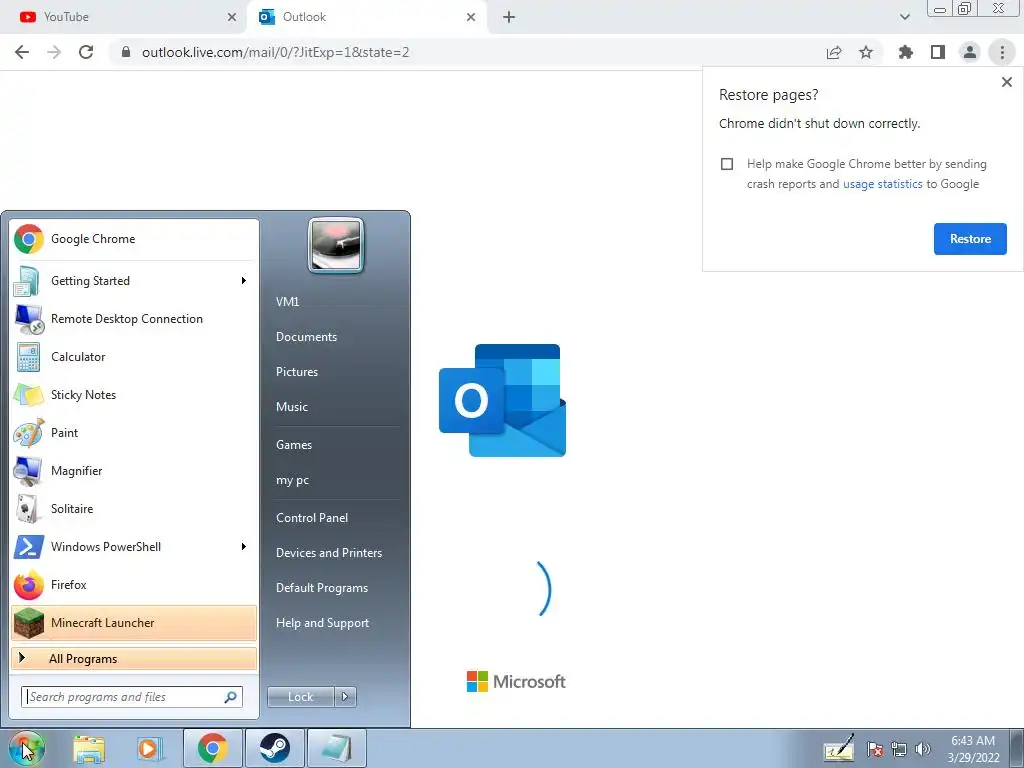The width and height of the screenshot is (1024, 768).
Task: Click the volume speaker tray icon
Action: (x=923, y=750)
